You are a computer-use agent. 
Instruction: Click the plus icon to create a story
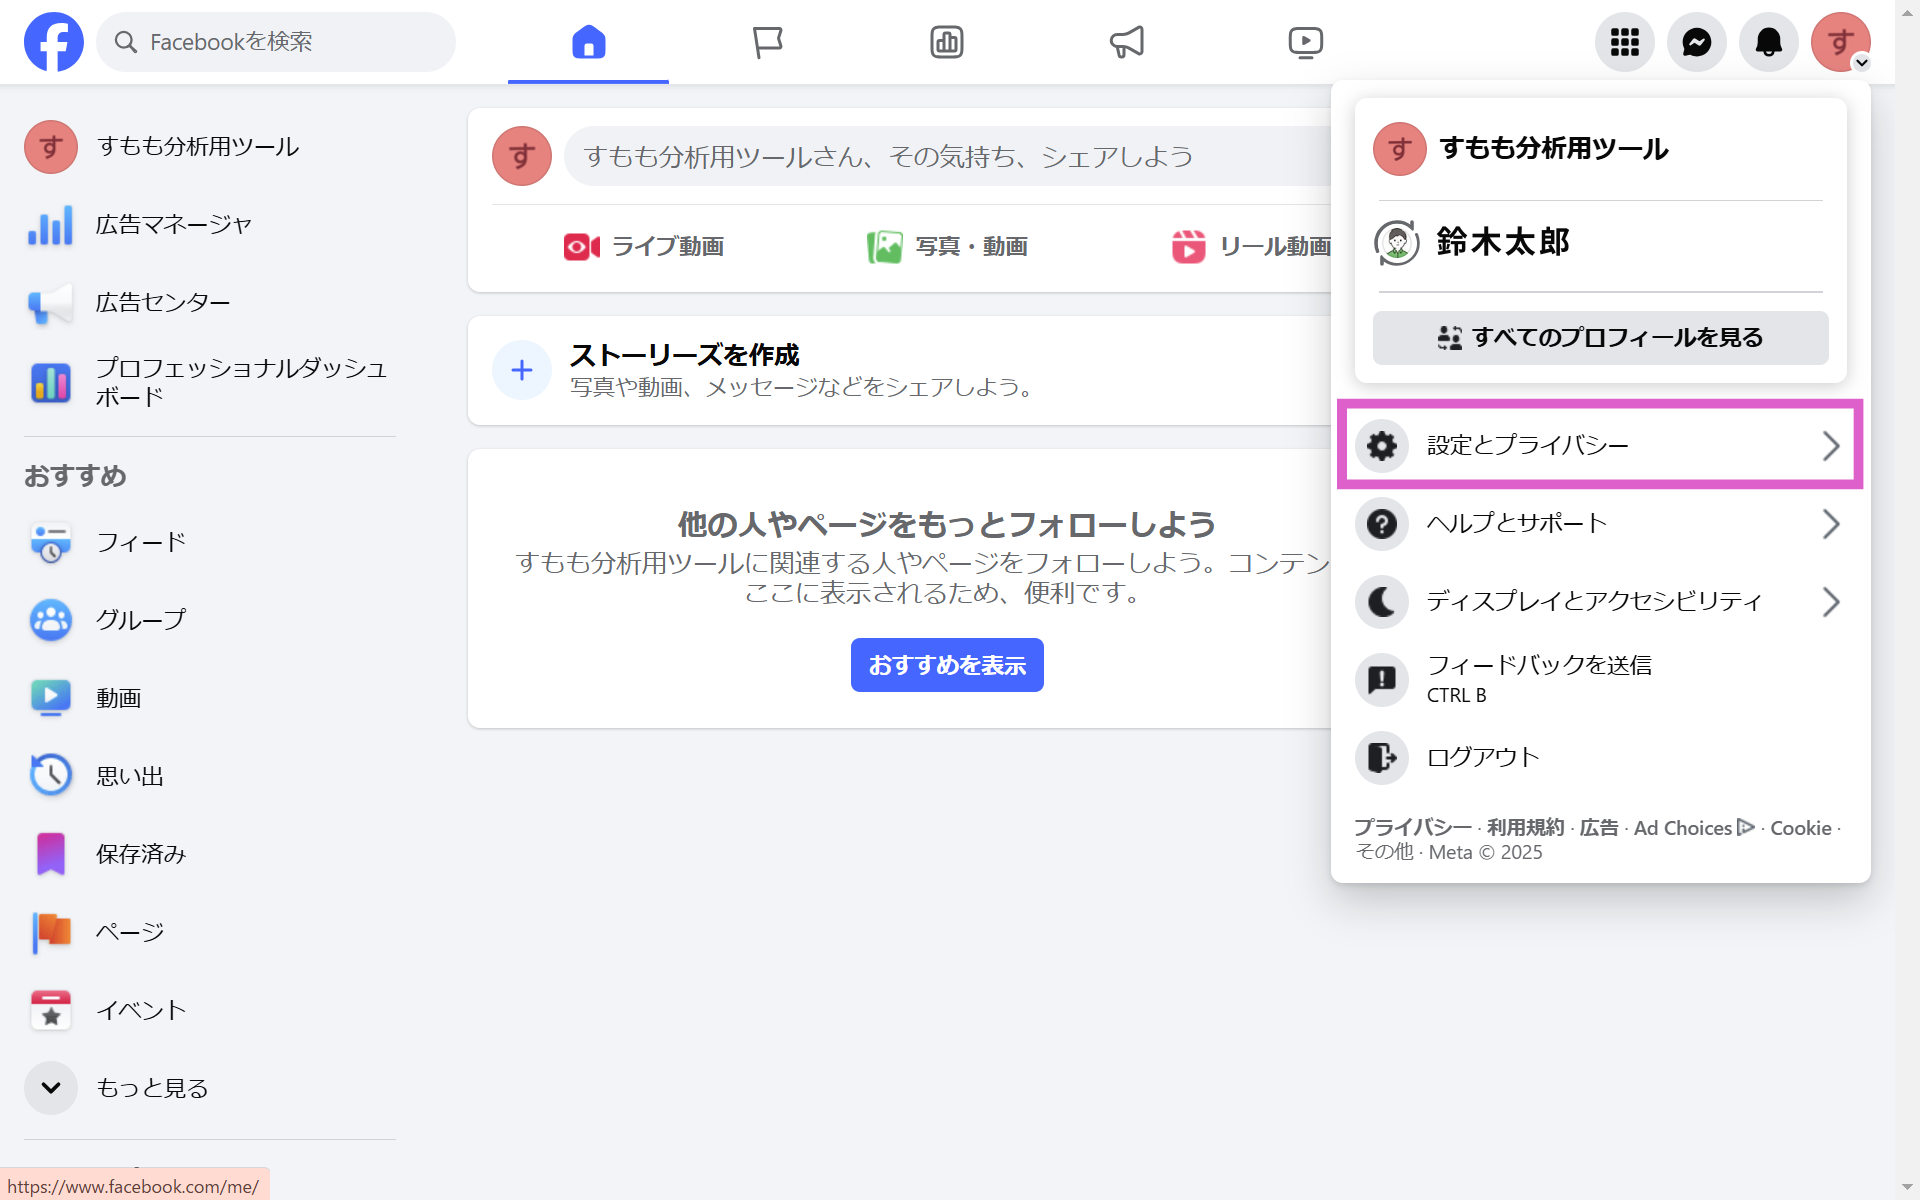pos(521,370)
